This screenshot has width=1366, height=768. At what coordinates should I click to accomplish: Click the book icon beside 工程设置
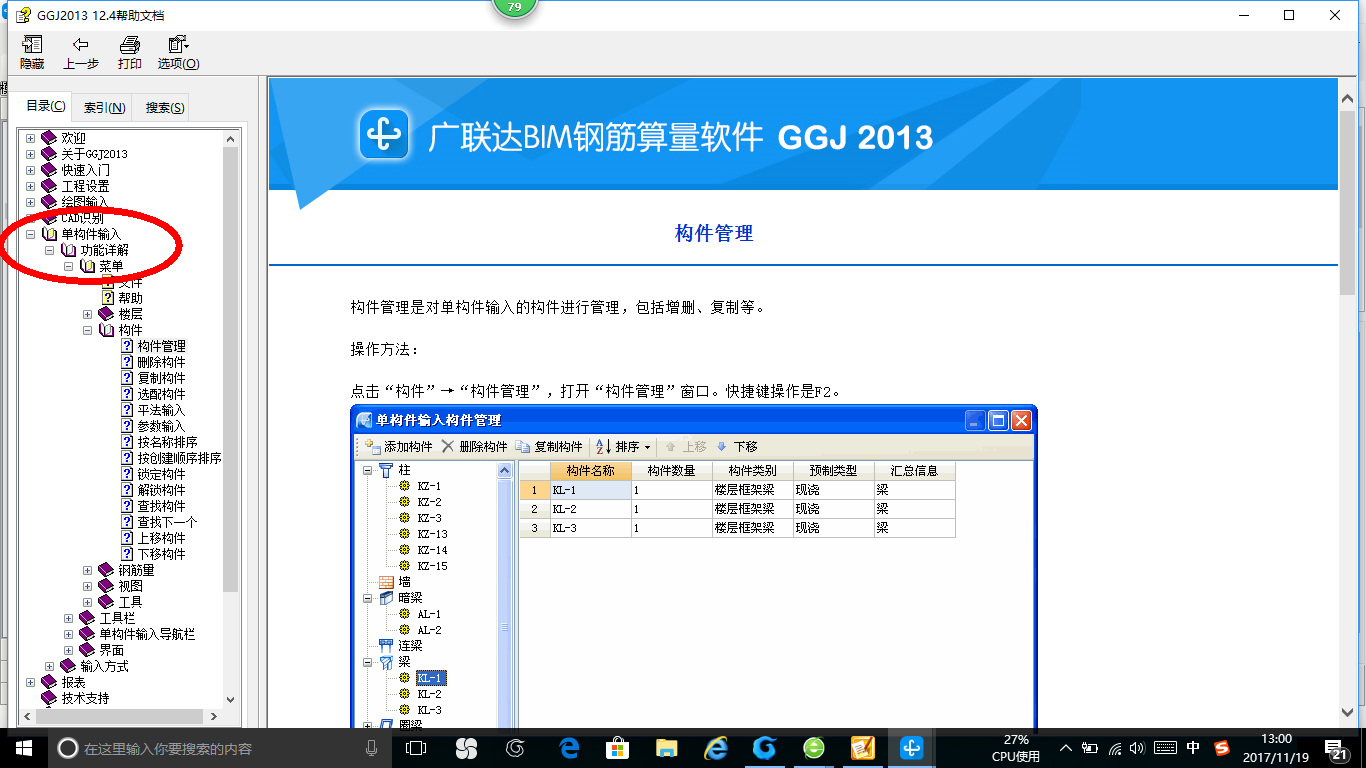tap(49, 186)
